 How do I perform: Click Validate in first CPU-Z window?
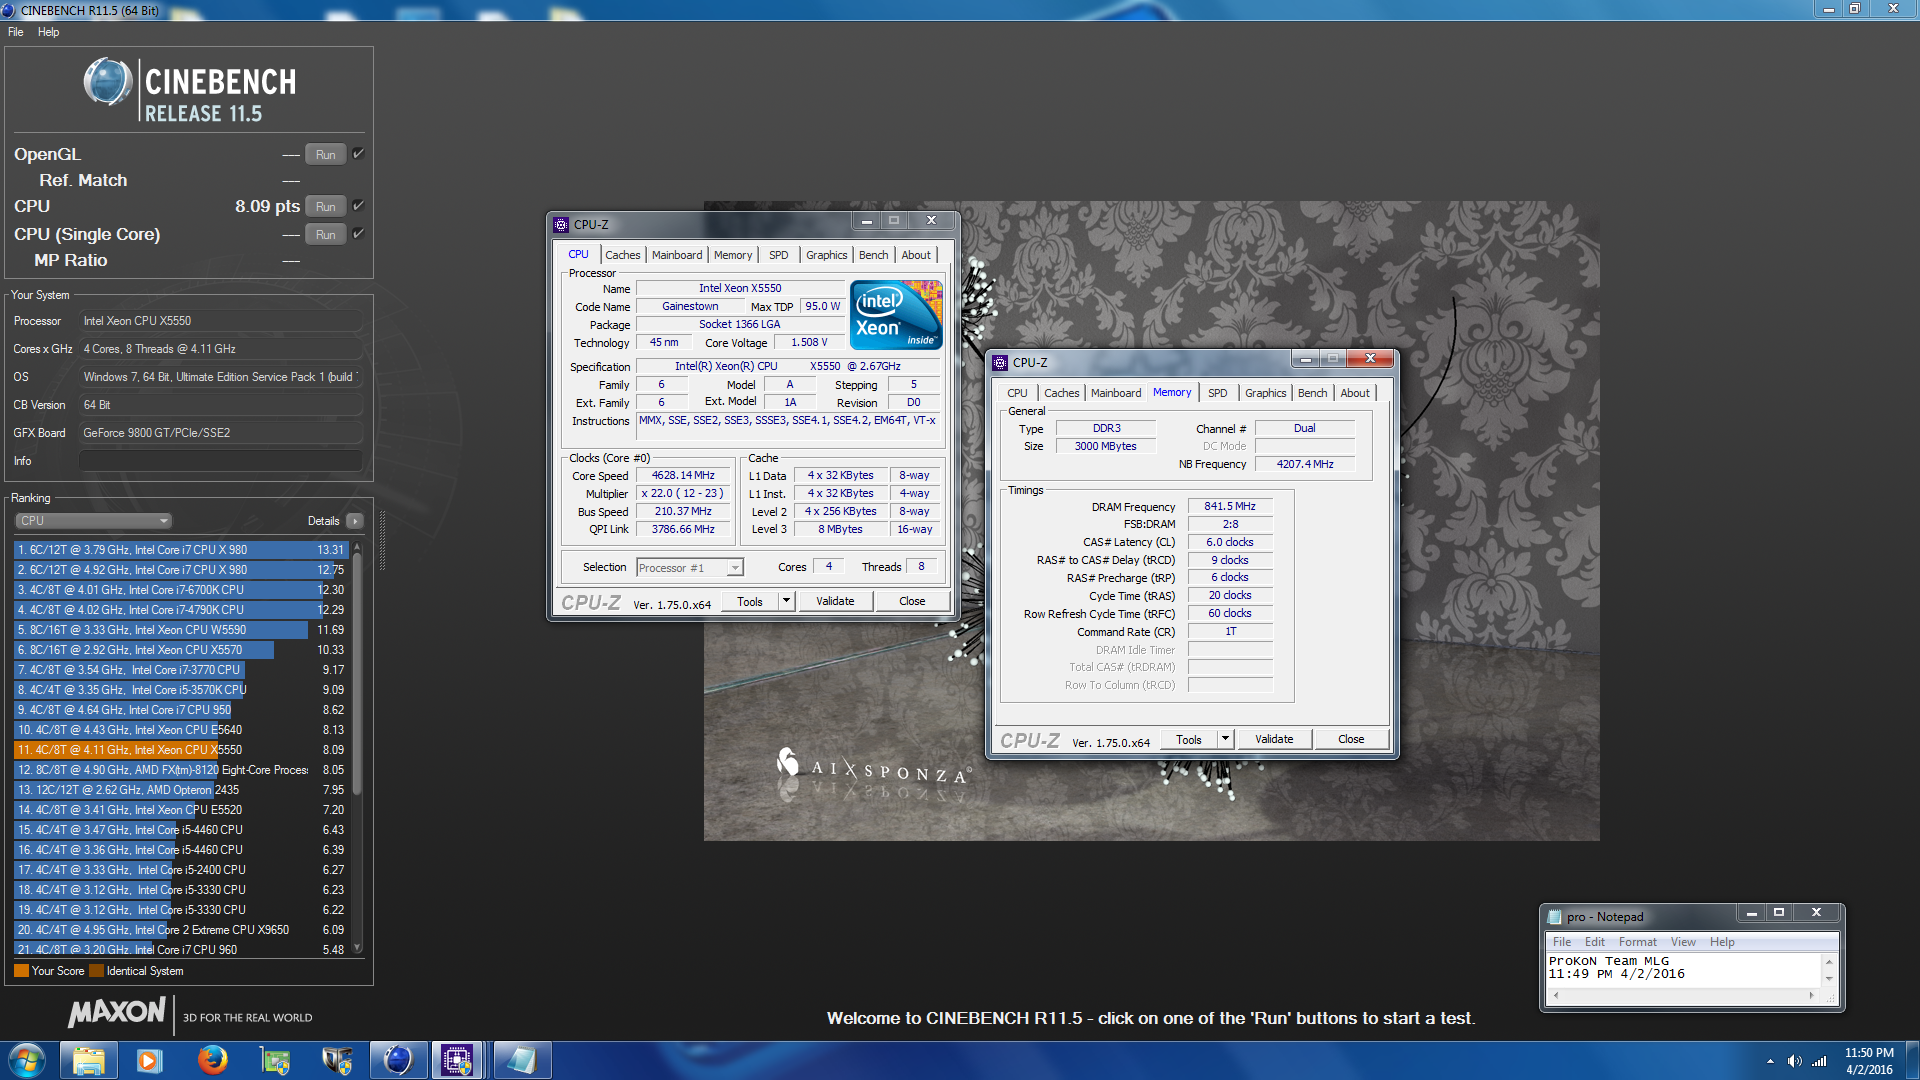835,602
